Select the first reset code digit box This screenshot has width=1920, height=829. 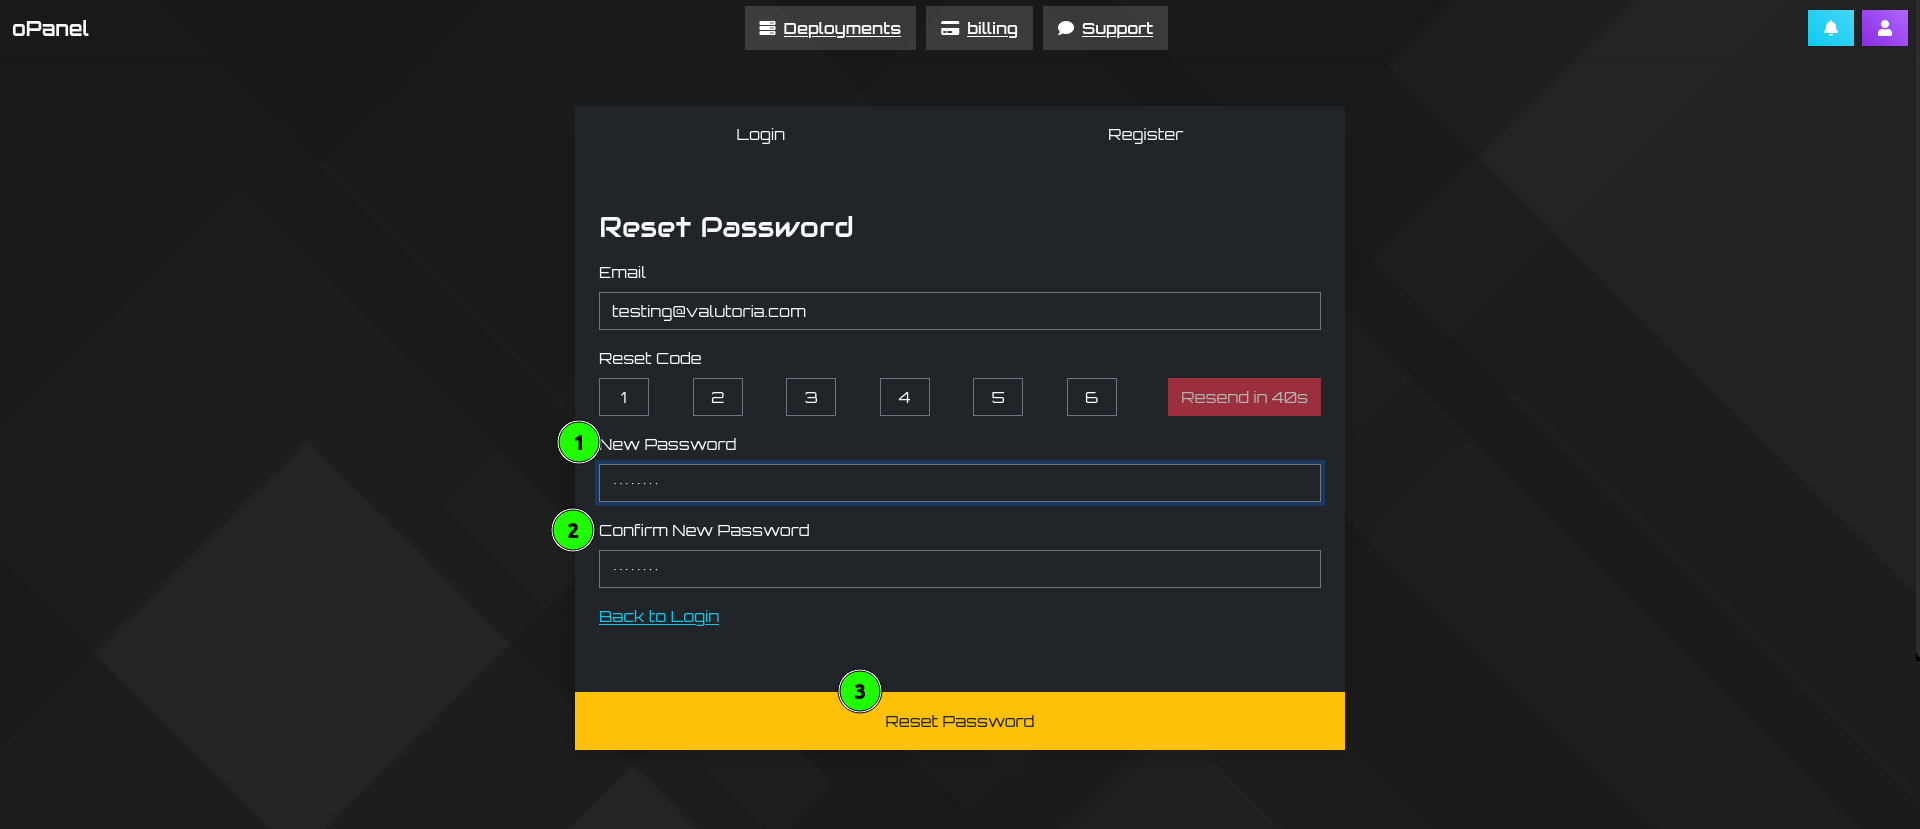coord(624,397)
